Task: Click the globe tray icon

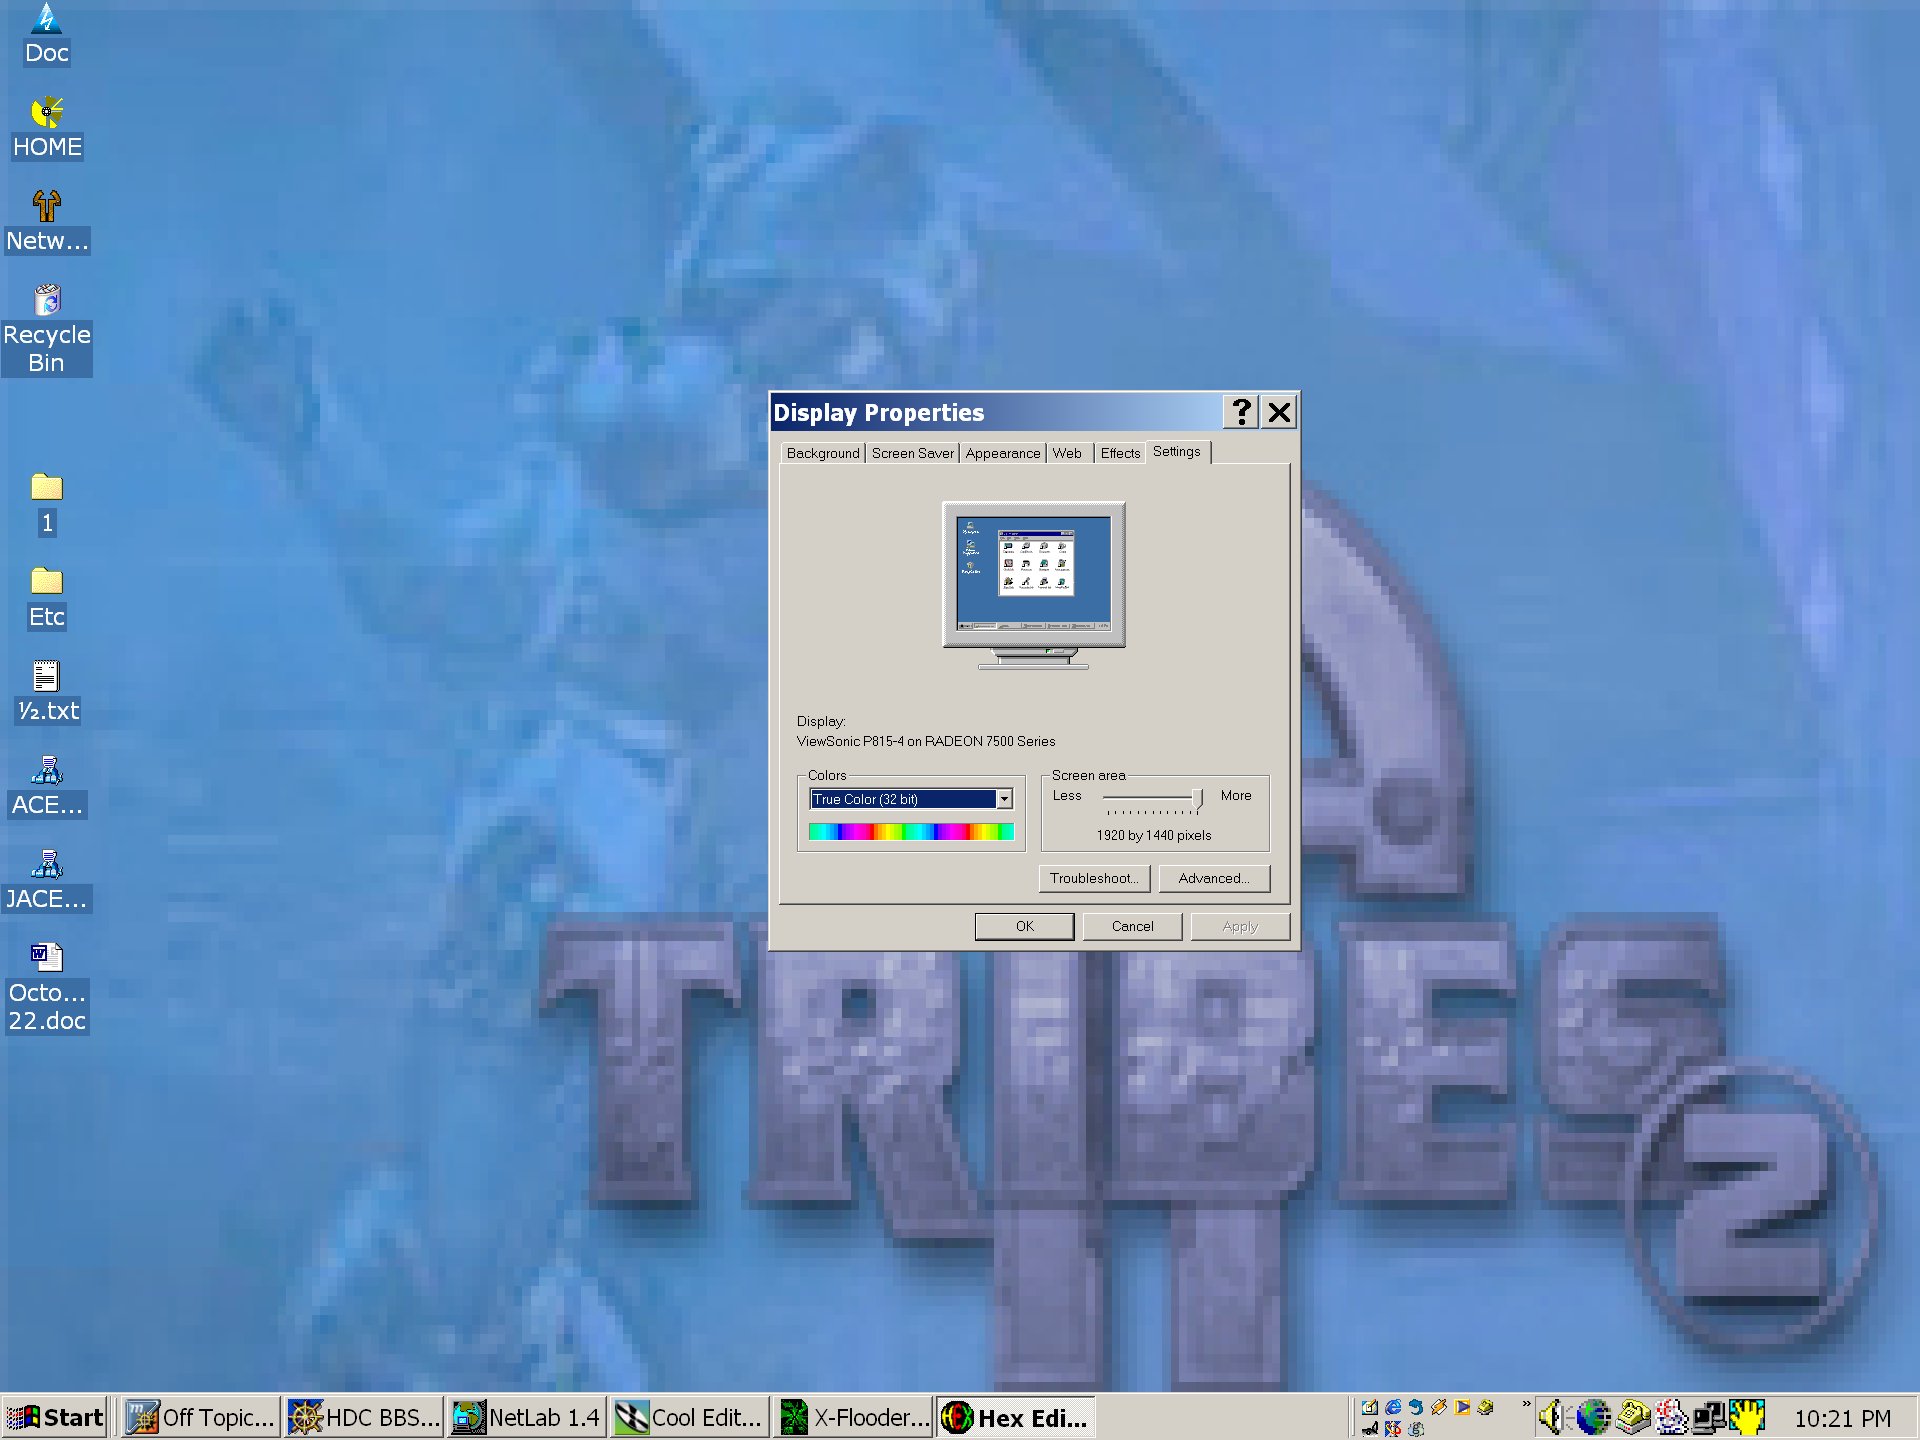Action: coord(1595,1417)
